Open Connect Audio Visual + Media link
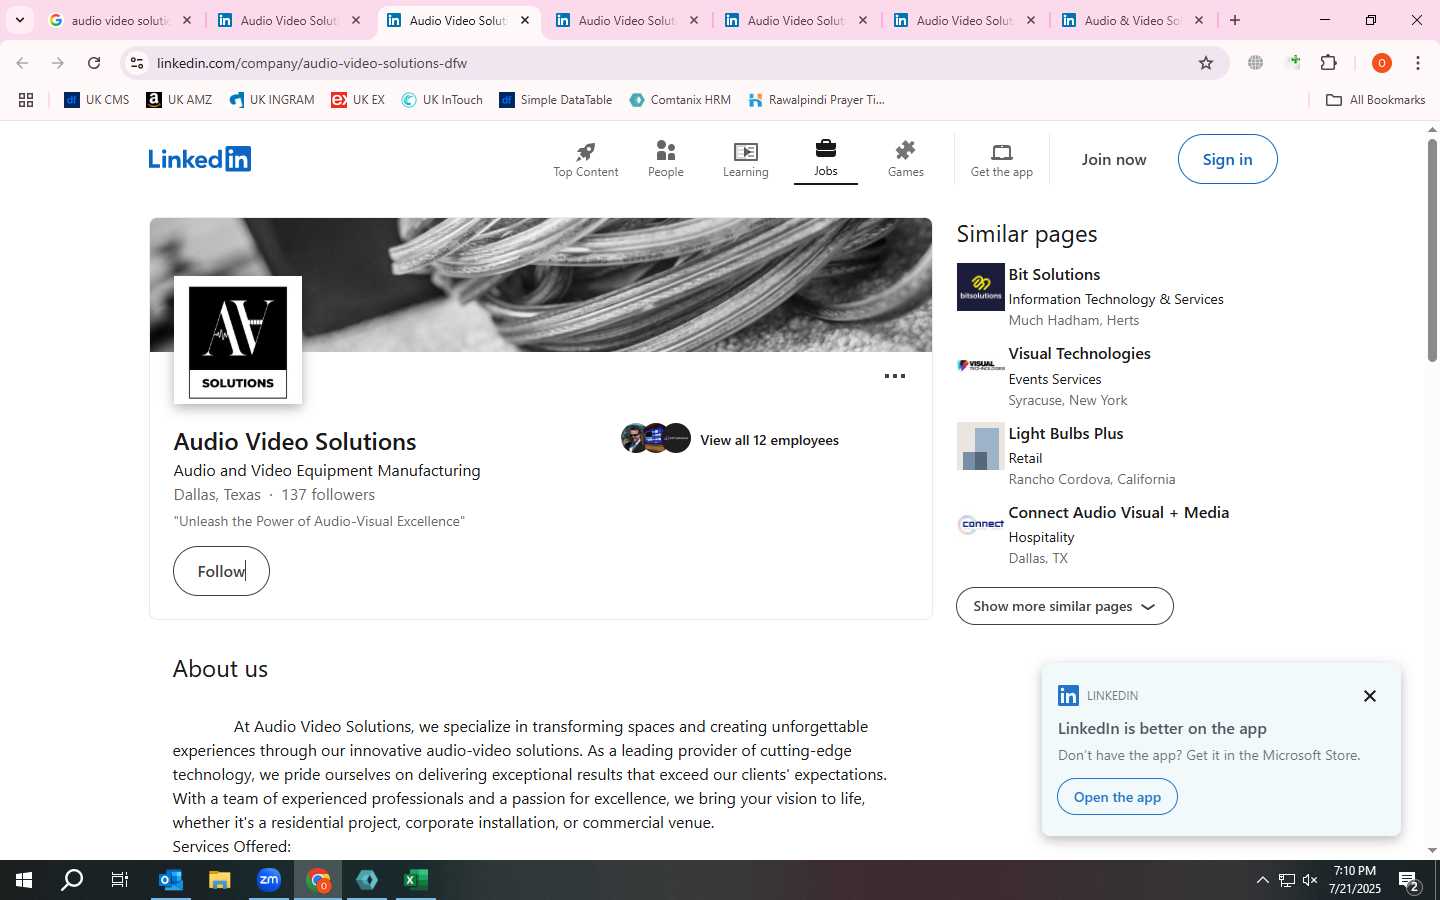Image resolution: width=1440 pixels, height=900 pixels. (1118, 512)
